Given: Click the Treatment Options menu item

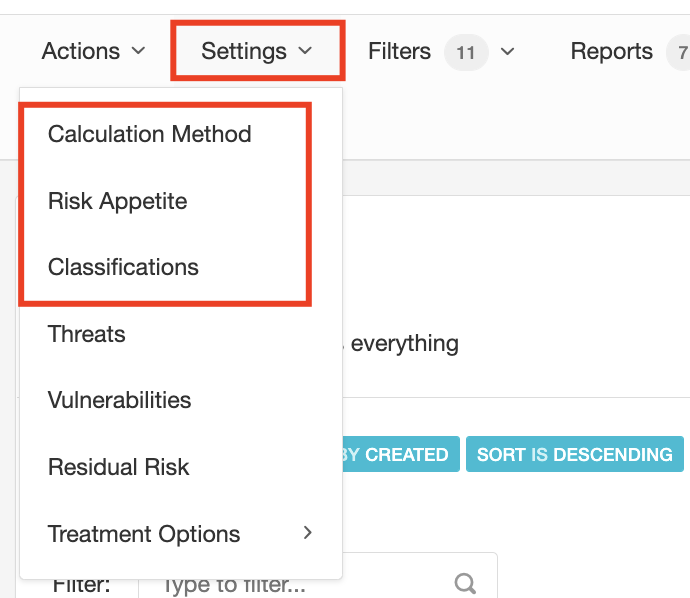Looking at the screenshot, I should pyautogui.click(x=144, y=533).
